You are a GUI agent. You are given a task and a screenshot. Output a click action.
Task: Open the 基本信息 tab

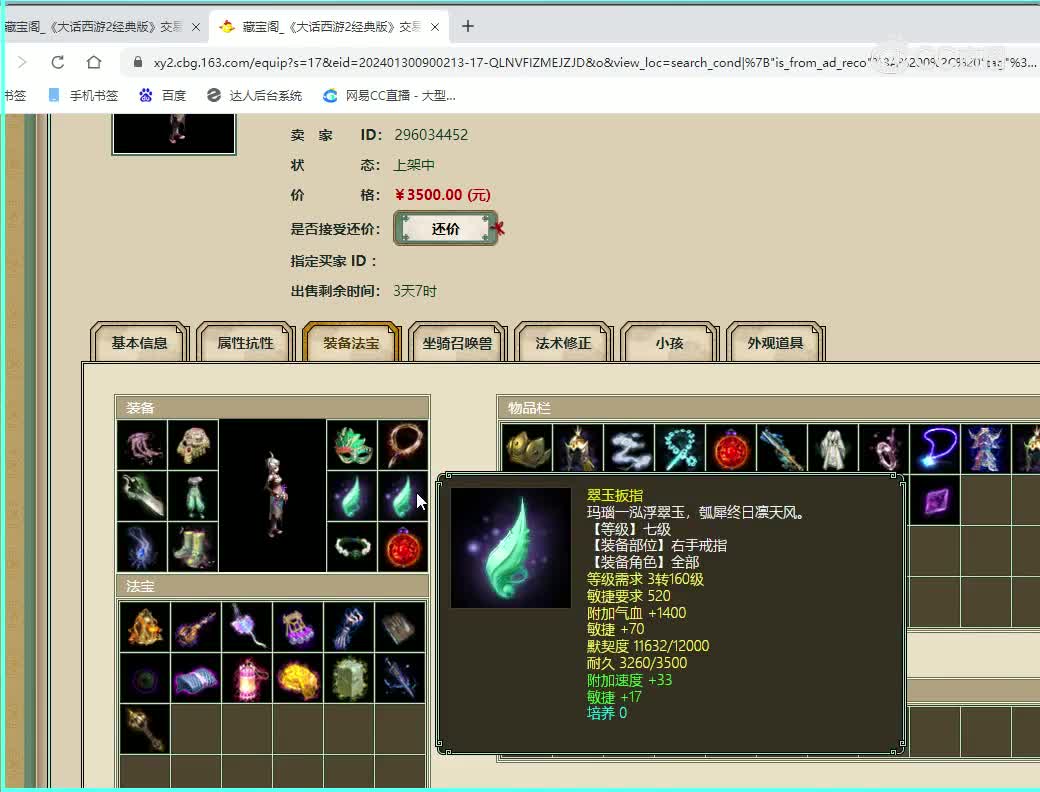(x=139, y=343)
